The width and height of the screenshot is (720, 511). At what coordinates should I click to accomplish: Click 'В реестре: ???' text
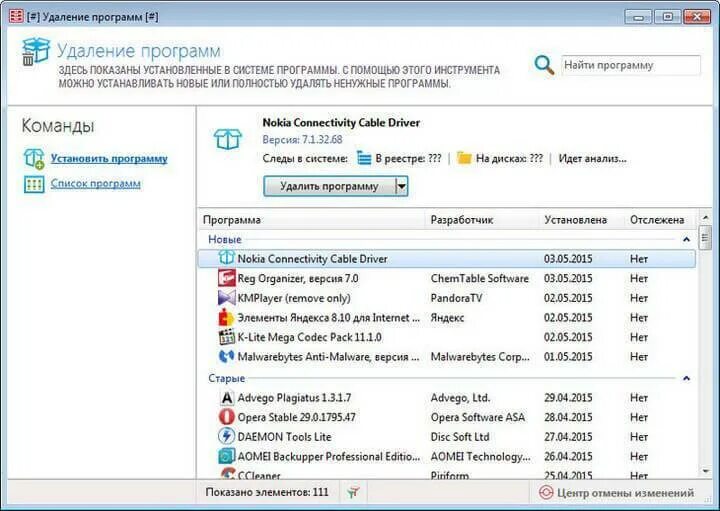point(408,159)
